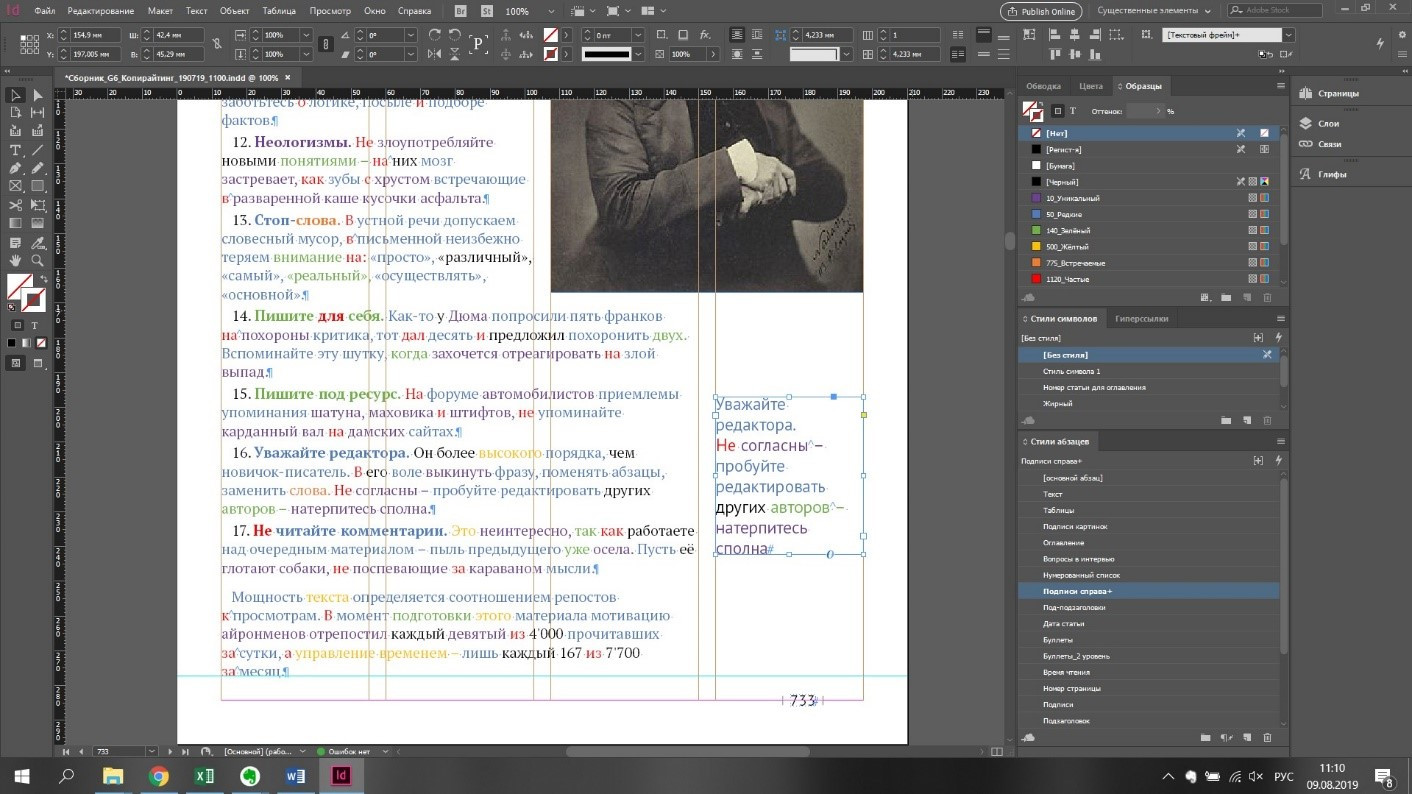Open Adobe Bridge via the Br icon
Image resolution: width=1412 pixels, height=794 pixels.
pos(460,11)
